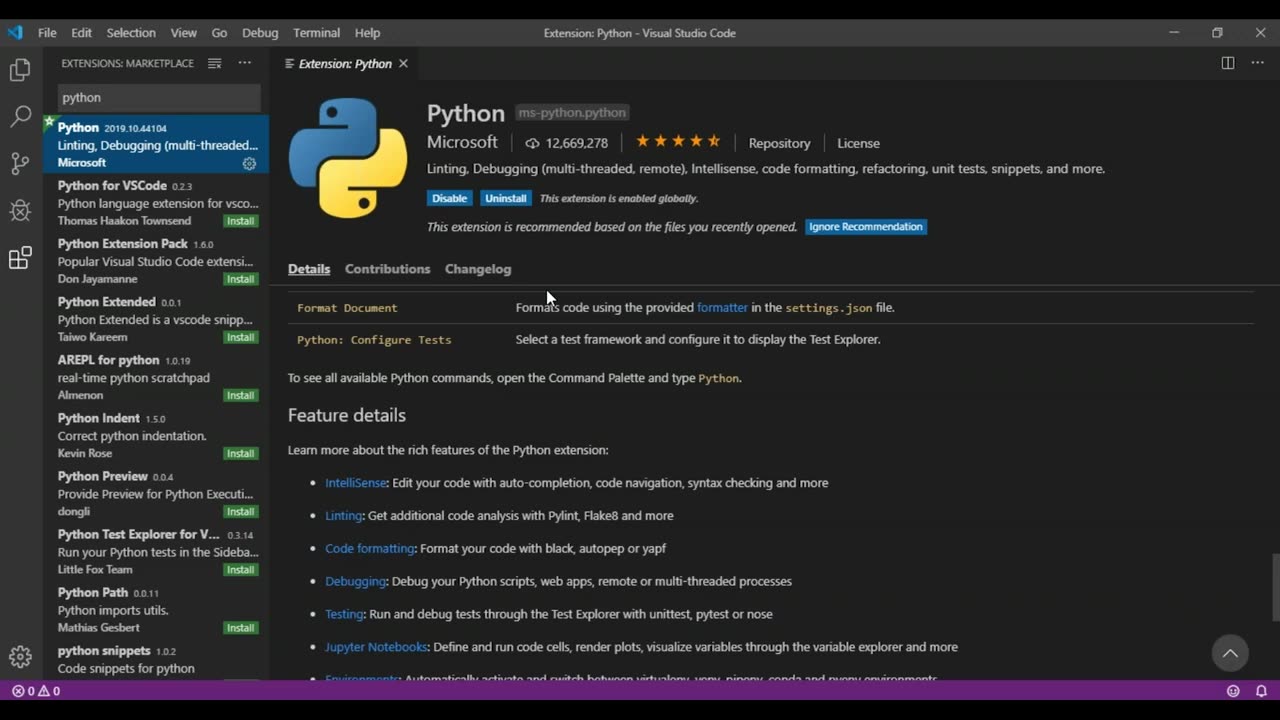Click the extensions search field

point(159,97)
